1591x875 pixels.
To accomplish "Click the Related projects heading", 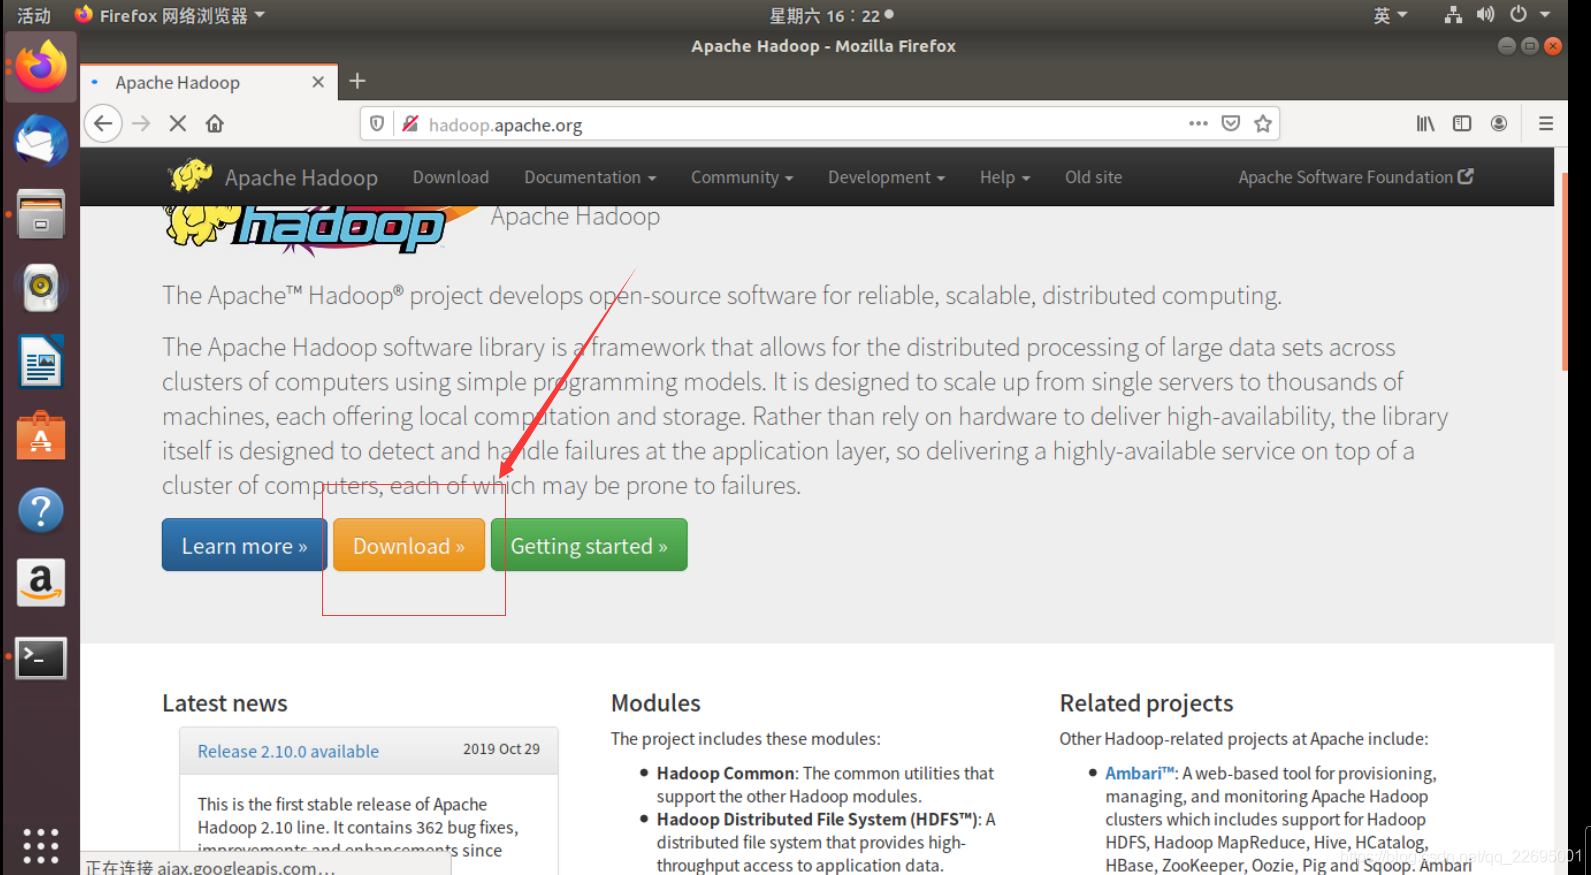I will [1146, 703].
